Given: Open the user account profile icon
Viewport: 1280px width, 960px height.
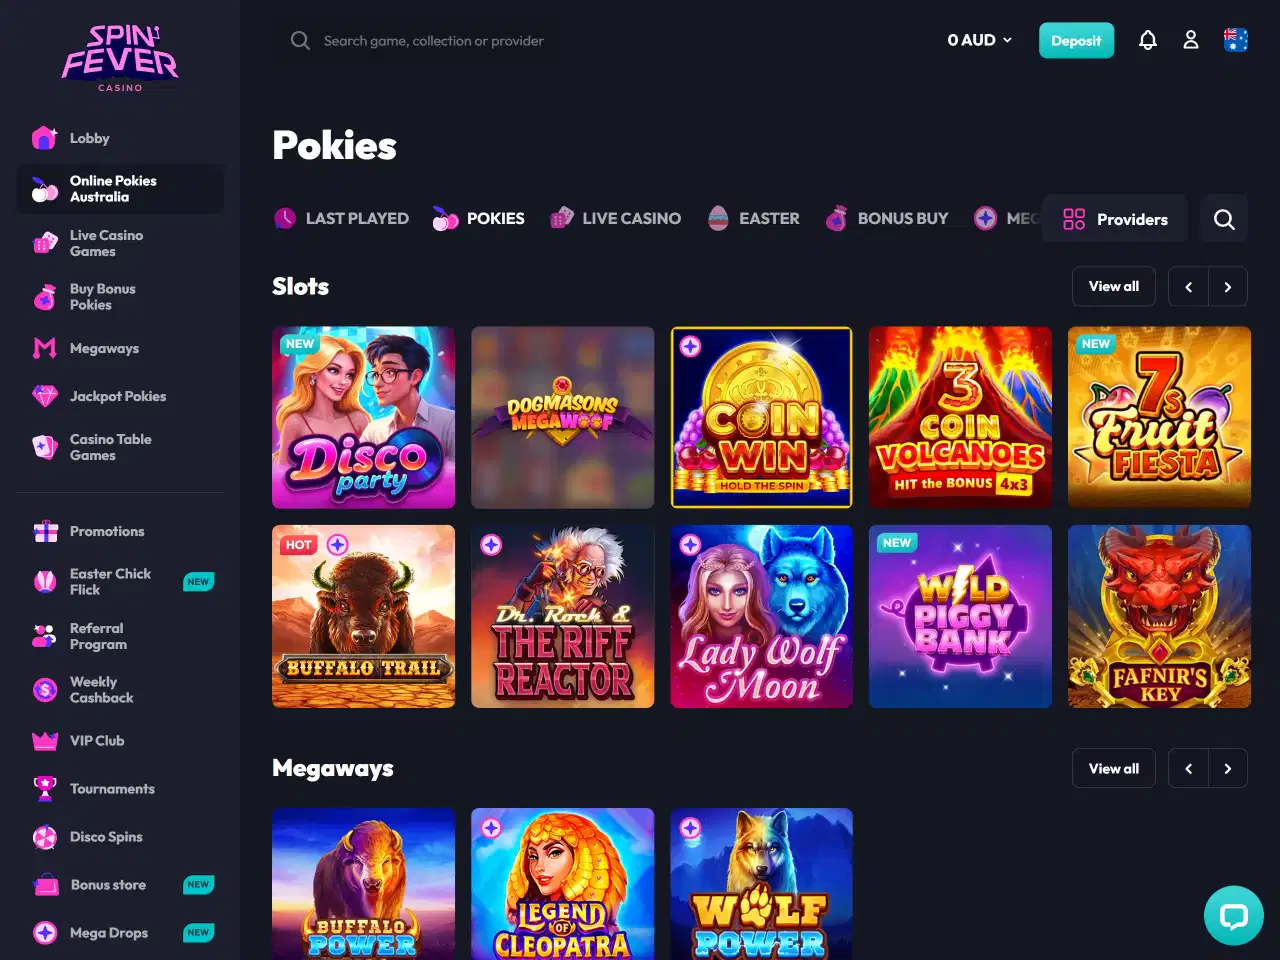Looking at the screenshot, I should (1191, 40).
